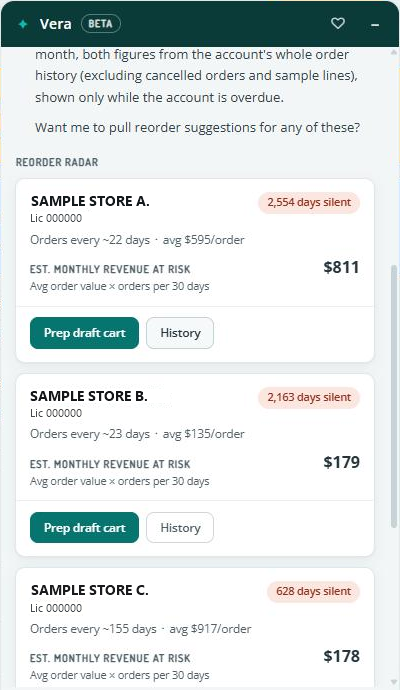Screen dimensions: 400x690
Task: Open History for Sample Store B
Action: point(180,528)
